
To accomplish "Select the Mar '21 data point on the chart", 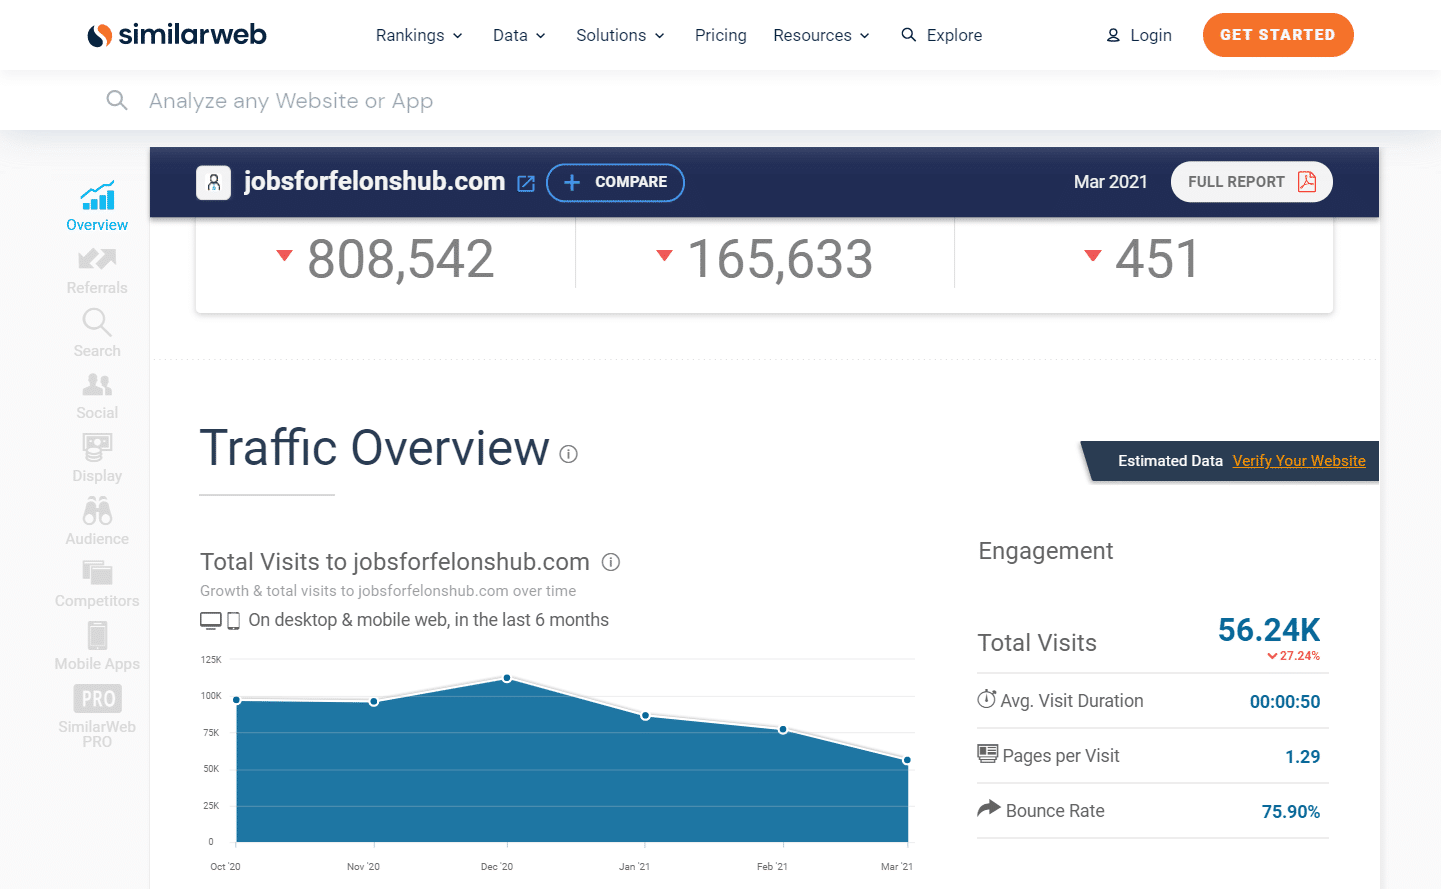I will click(907, 760).
